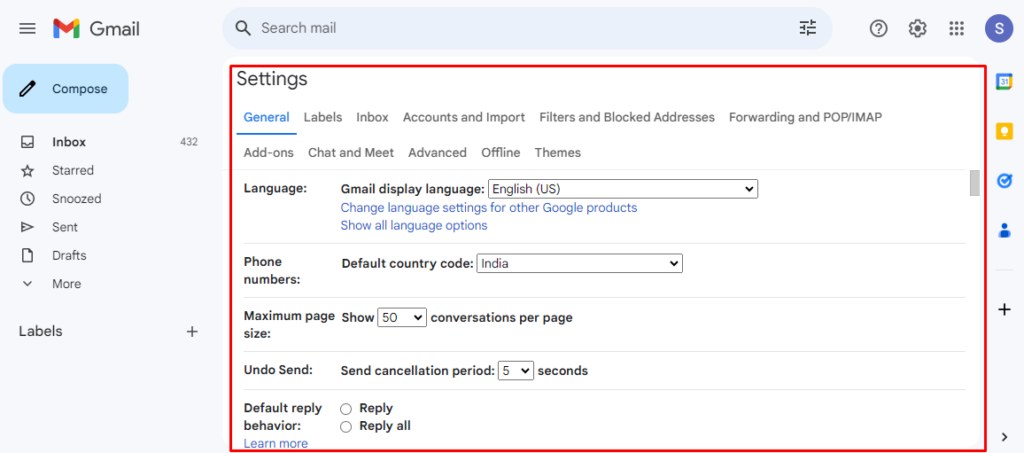Get add-ons plus icon in side panel

1004,310
